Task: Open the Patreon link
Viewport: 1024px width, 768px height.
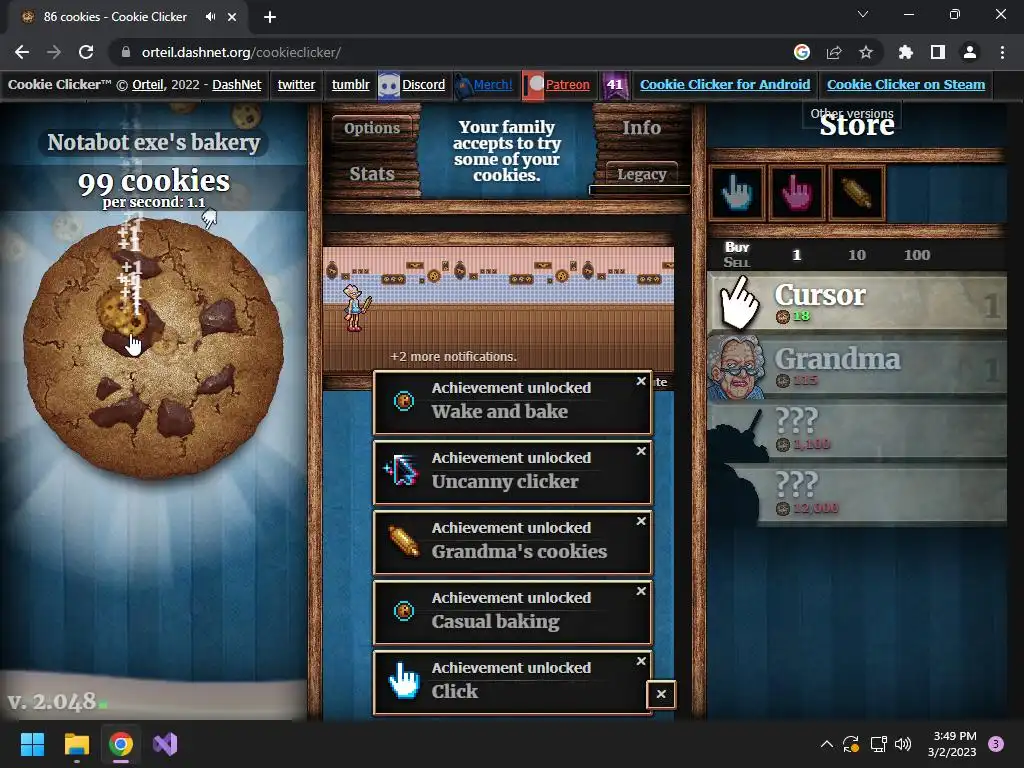Action: coord(568,84)
